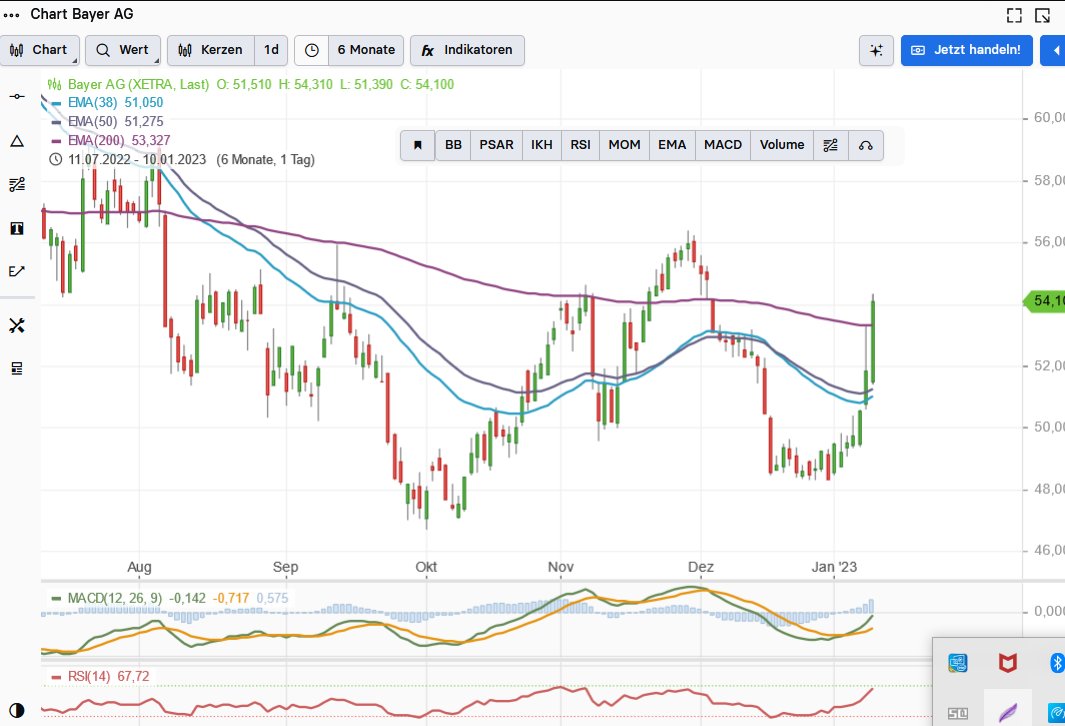The image size is (1065, 726).
Task: Open the Chart type dropdown
Action: click(x=39, y=50)
